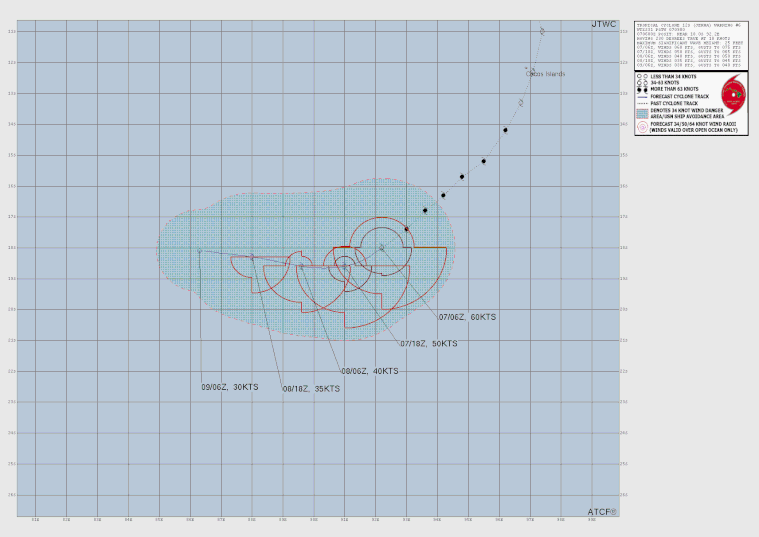Select the forecast point linked to the 09/06Z label
Viewport: 759px width, 537px height.
click(x=199, y=250)
